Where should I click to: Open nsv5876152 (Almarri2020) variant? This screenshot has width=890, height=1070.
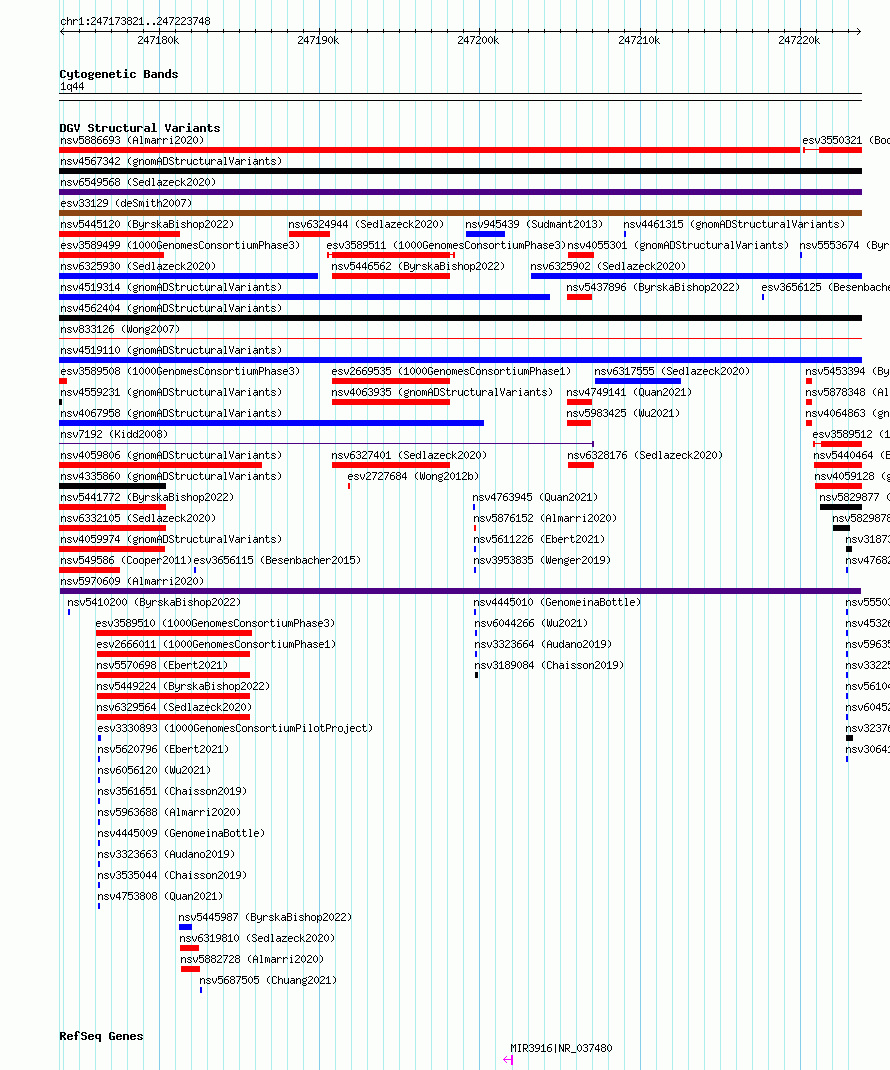click(x=545, y=519)
